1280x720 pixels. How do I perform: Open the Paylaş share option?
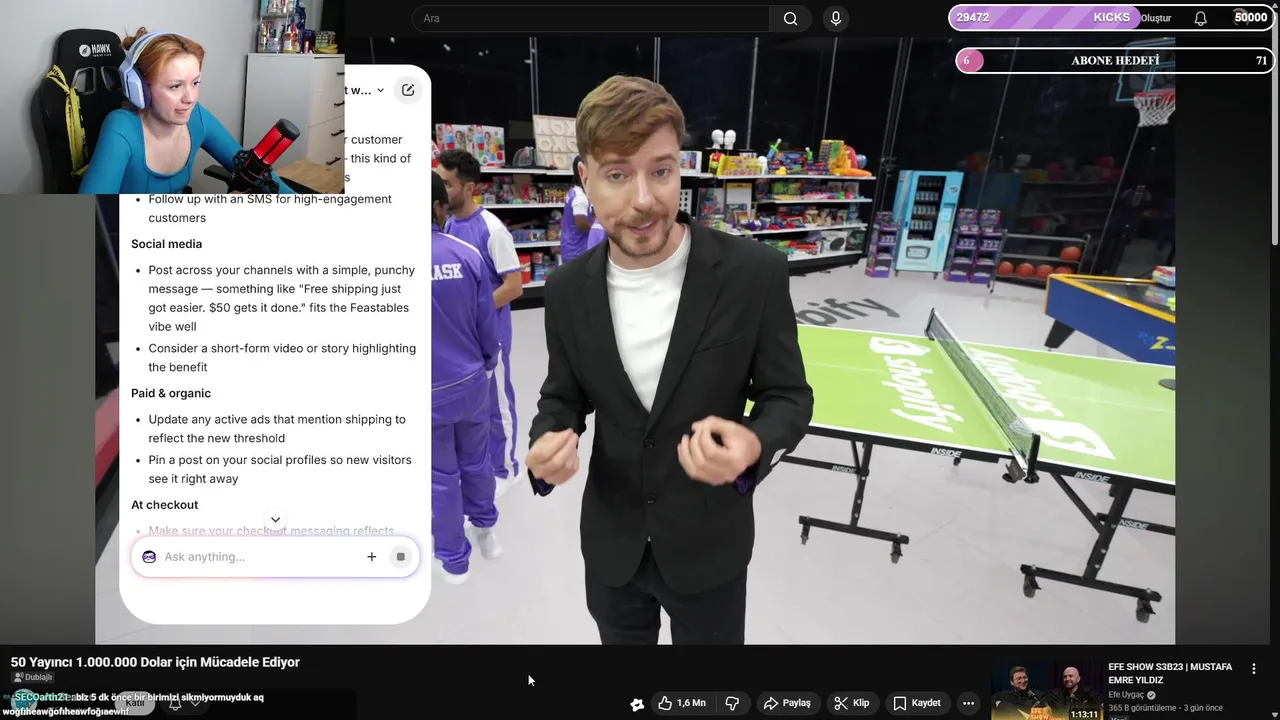786,703
